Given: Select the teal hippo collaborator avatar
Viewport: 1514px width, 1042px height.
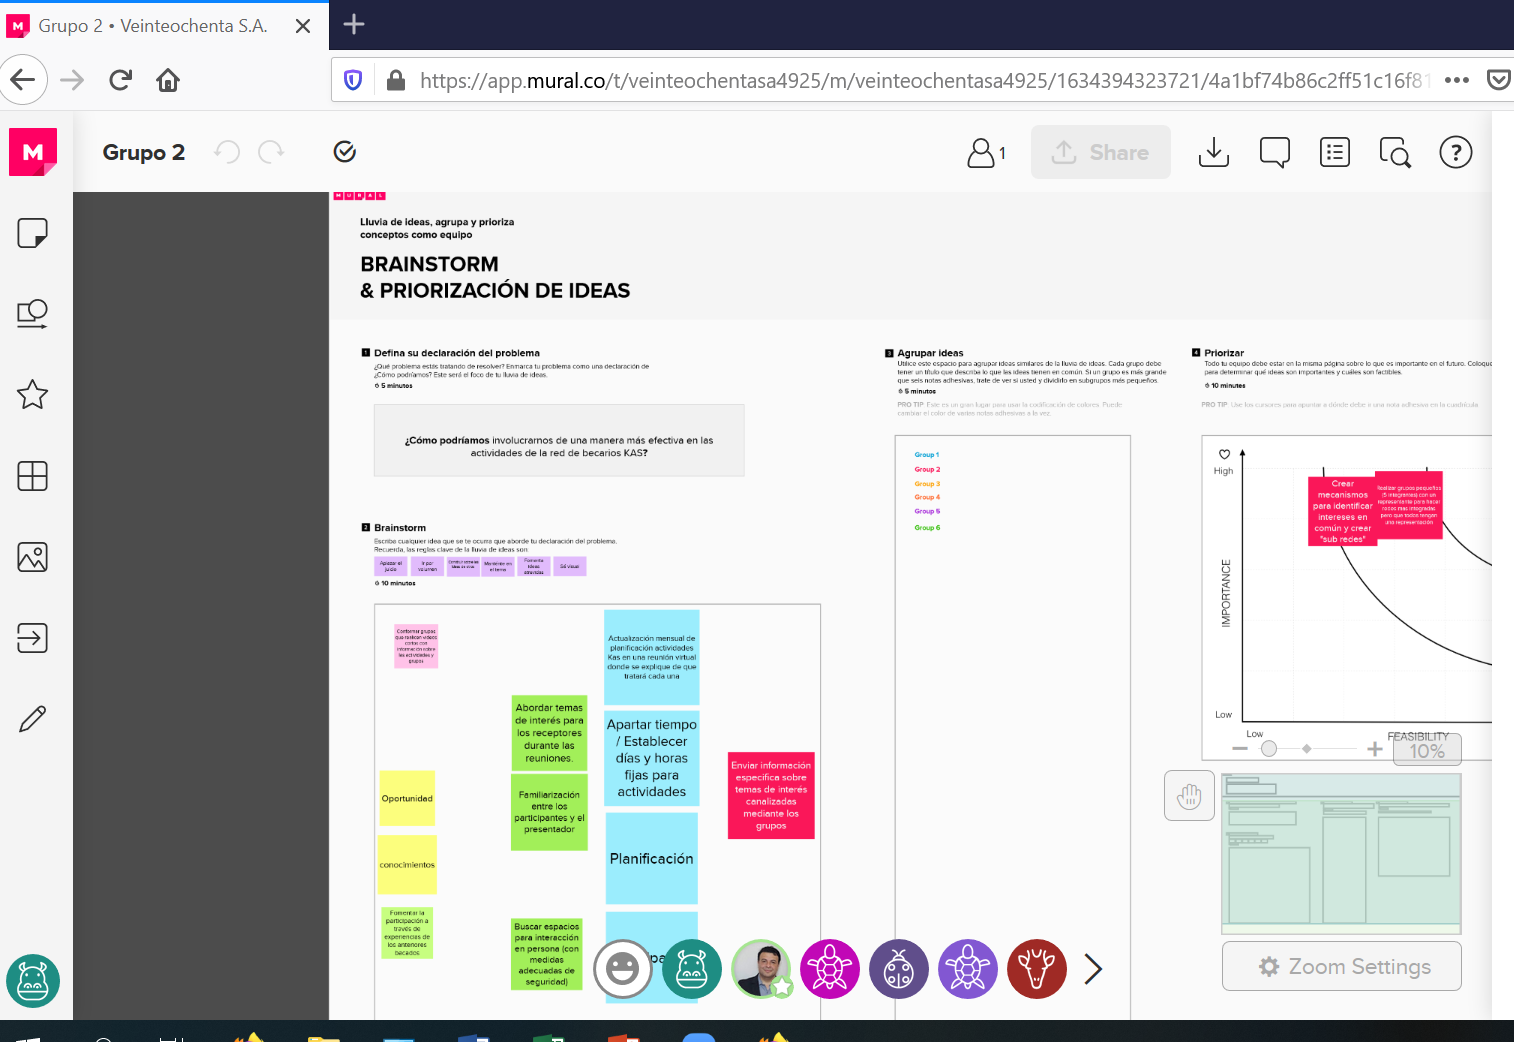Looking at the screenshot, I should pyautogui.click(x=692, y=969).
